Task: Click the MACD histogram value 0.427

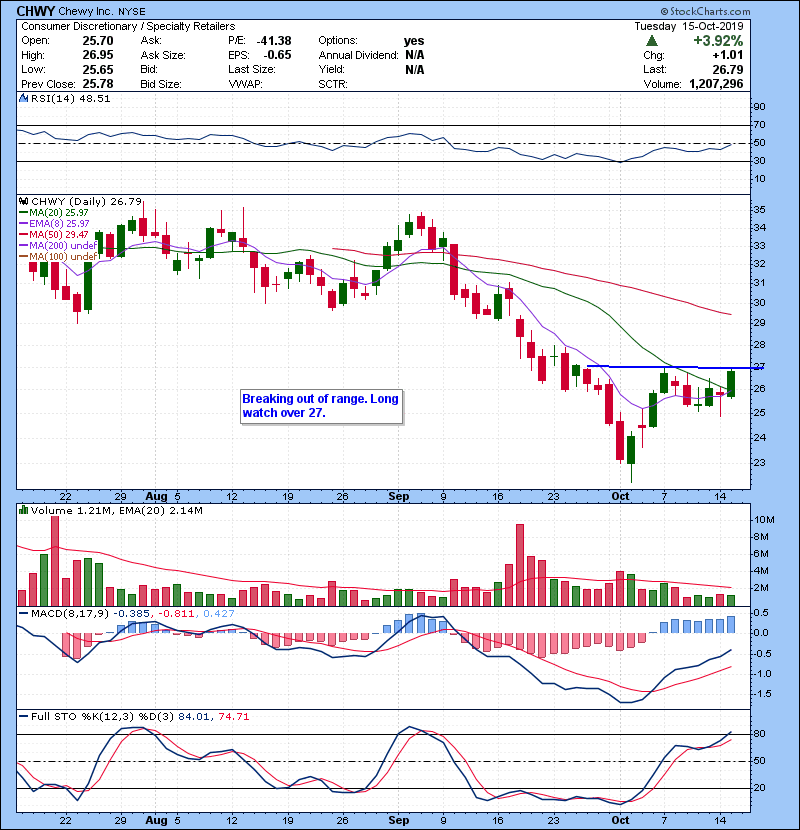Action: point(218,614)
